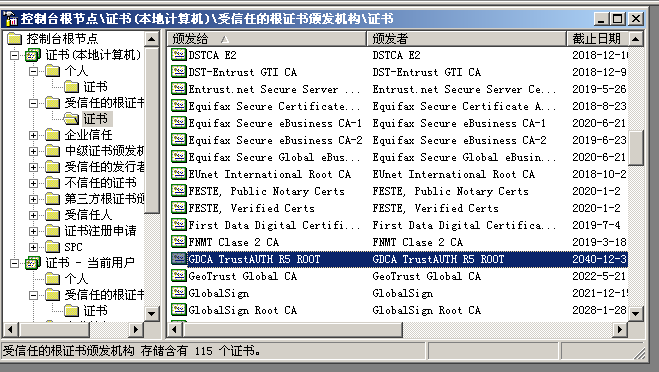Click the FESTE, Verified Certs icon
This screenshot has width=659, height=372.
coord(179,208)
